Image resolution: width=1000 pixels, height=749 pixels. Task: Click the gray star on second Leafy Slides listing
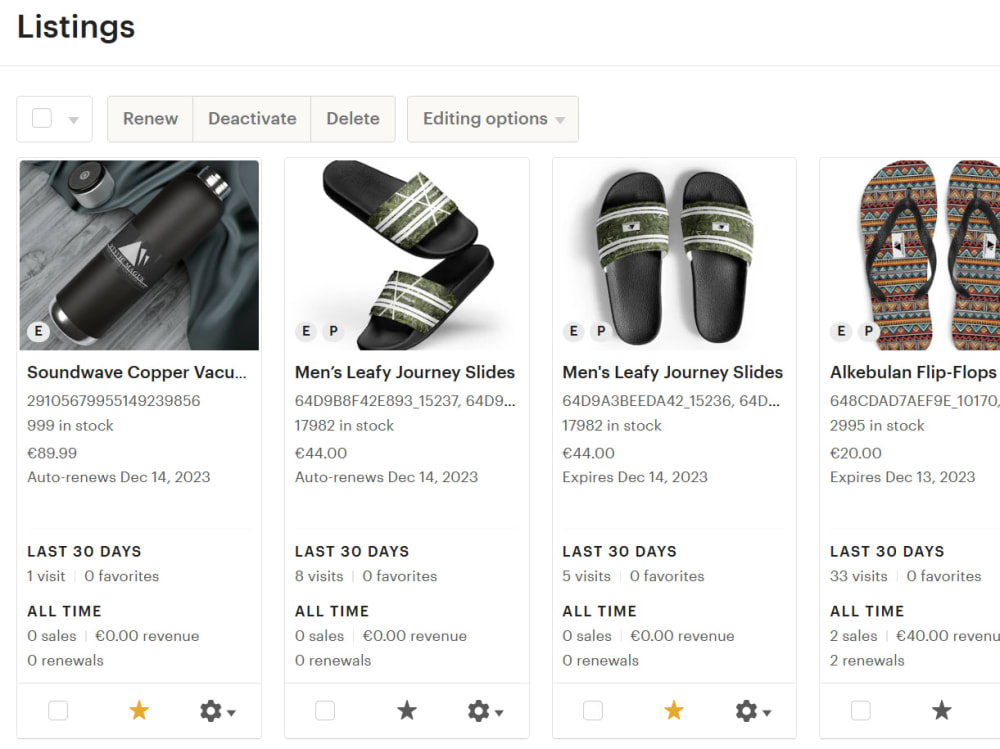(x=407, y=710)
